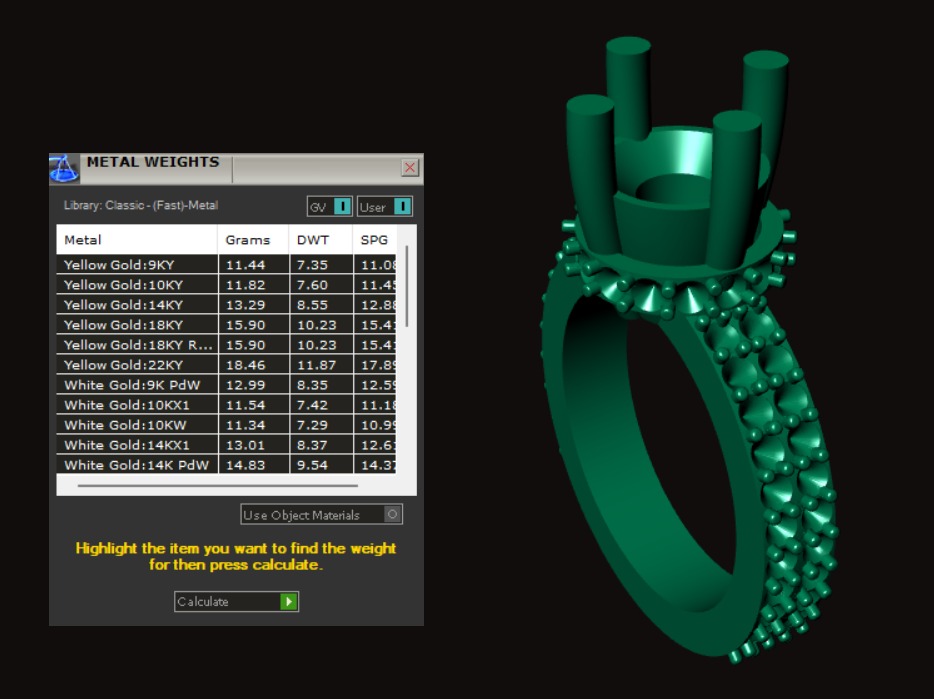Pick the Yellow Gold:18KY row
The image size is (934, 699).
pyautogui.click(x=136, y=325)
